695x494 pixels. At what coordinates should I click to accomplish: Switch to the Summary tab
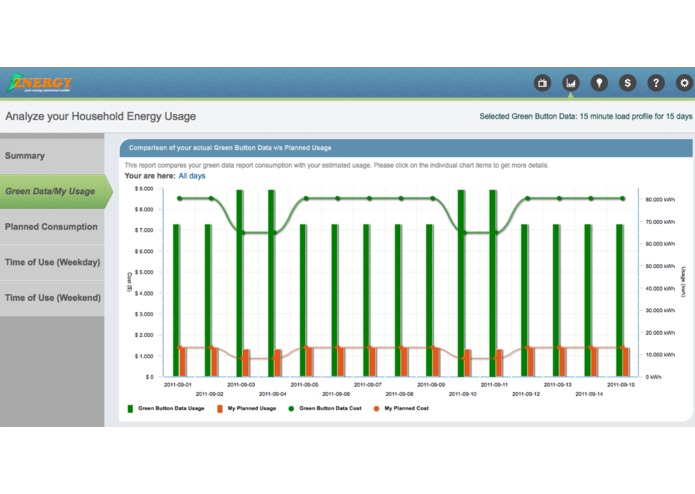[52, 156]
